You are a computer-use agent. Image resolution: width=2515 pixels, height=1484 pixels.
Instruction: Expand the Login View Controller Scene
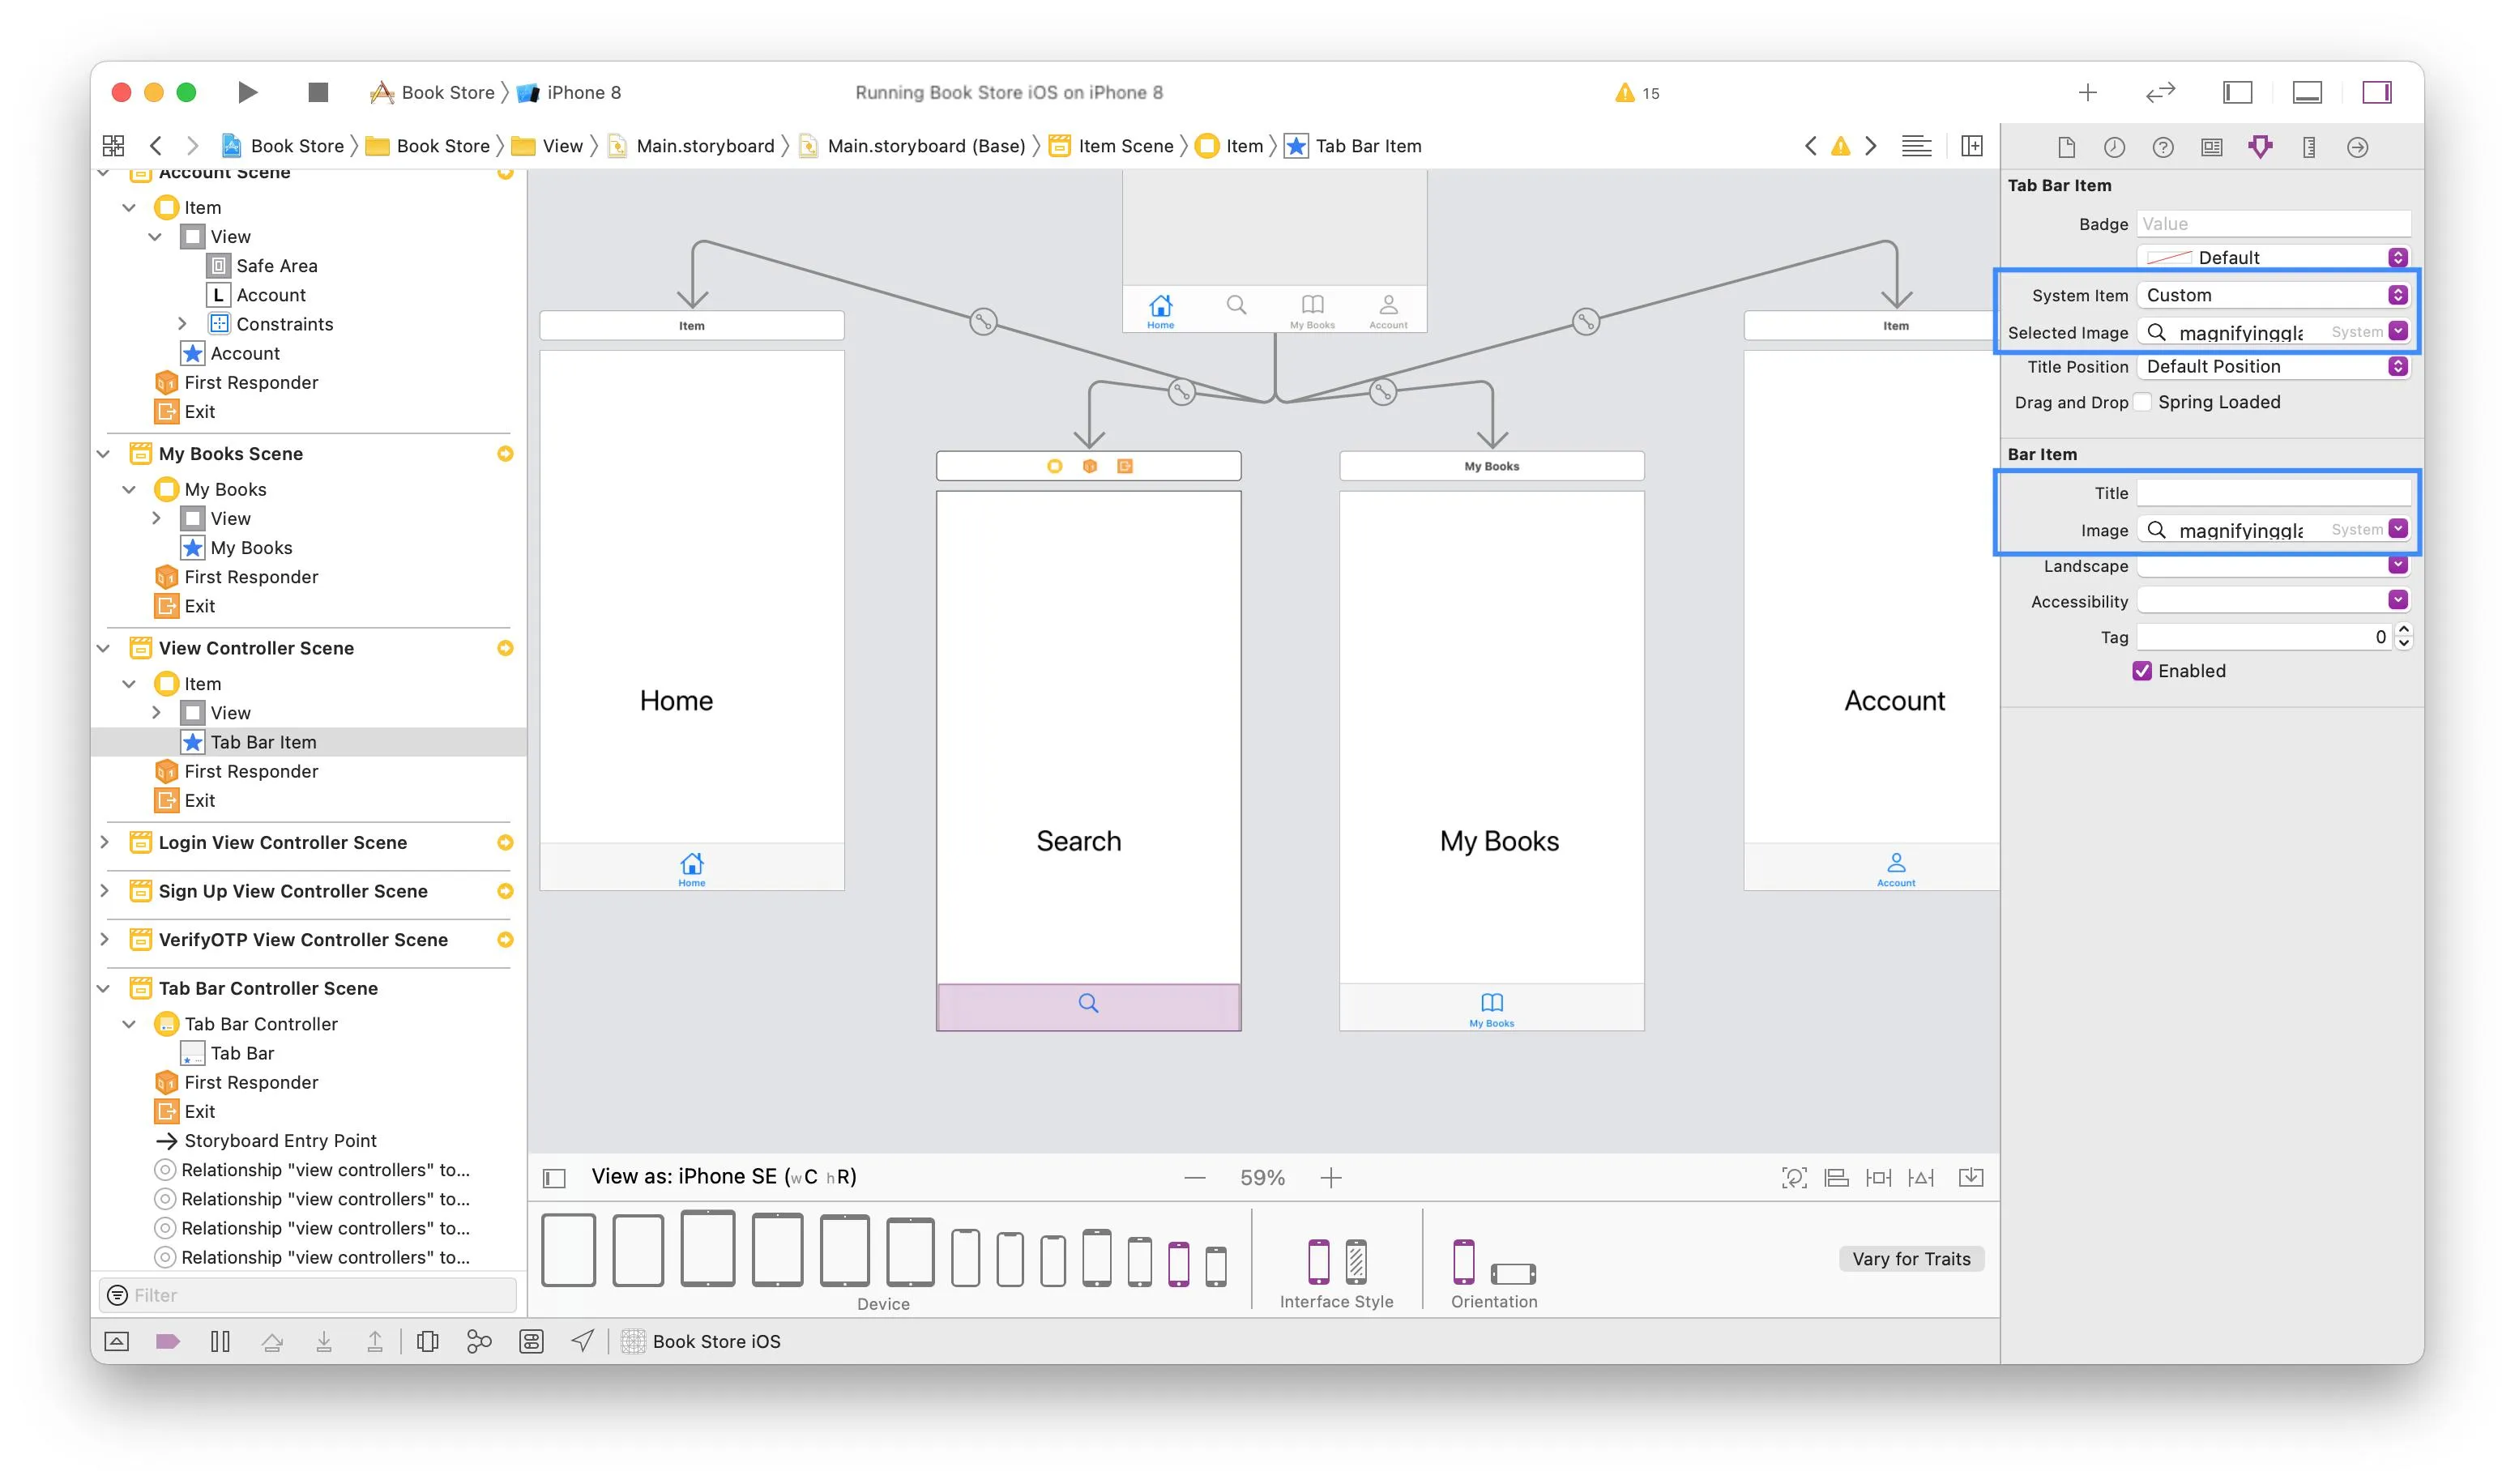[104, 842]
